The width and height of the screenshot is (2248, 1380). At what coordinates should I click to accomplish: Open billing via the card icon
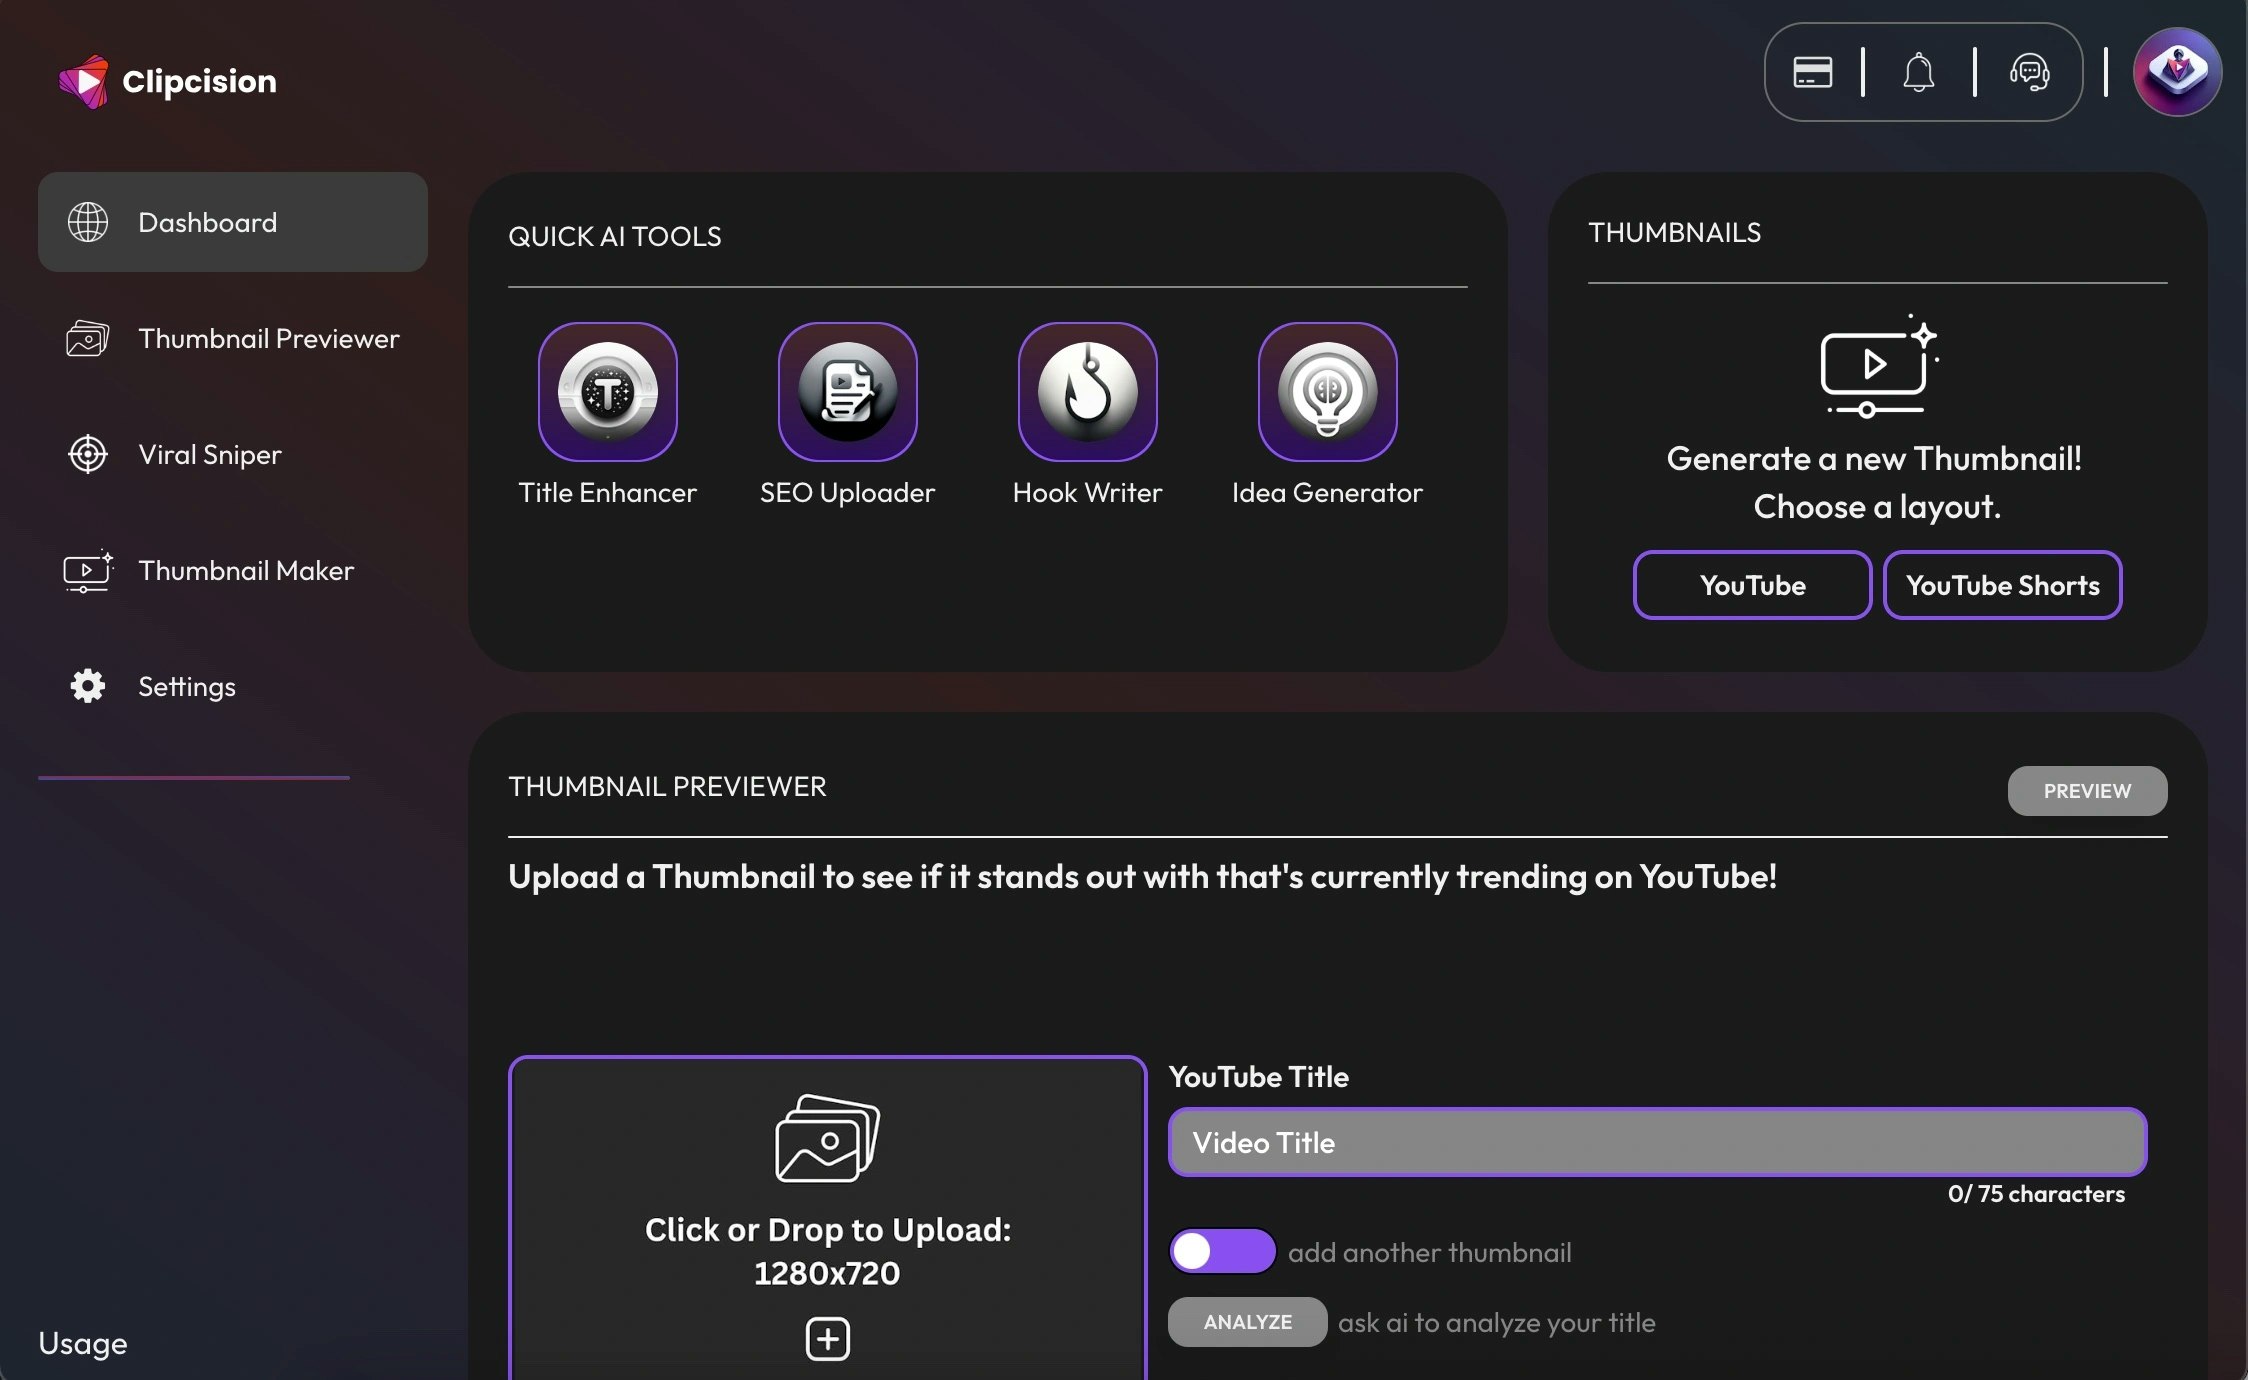(1812, 71)
